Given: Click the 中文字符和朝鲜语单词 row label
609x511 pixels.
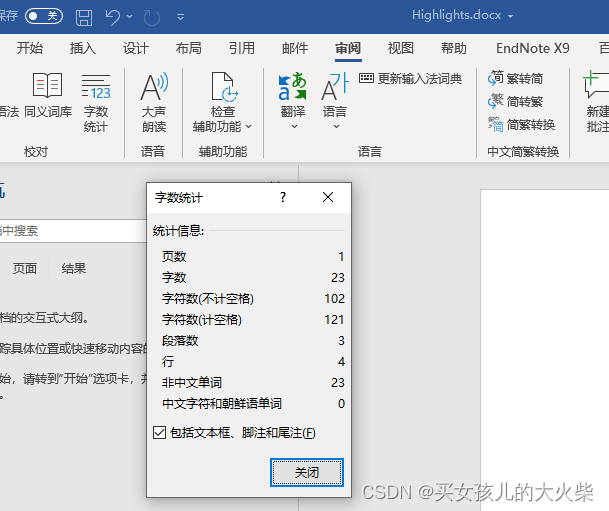Looking at the screenshot, I should (222, 403).
